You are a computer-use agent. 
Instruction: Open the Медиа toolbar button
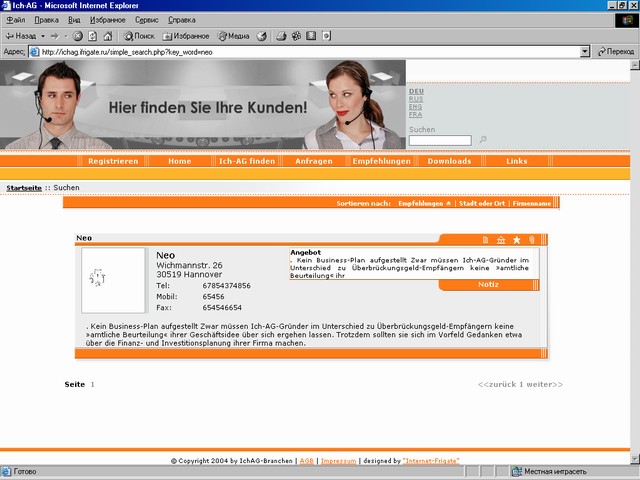(x=233, y=36)
